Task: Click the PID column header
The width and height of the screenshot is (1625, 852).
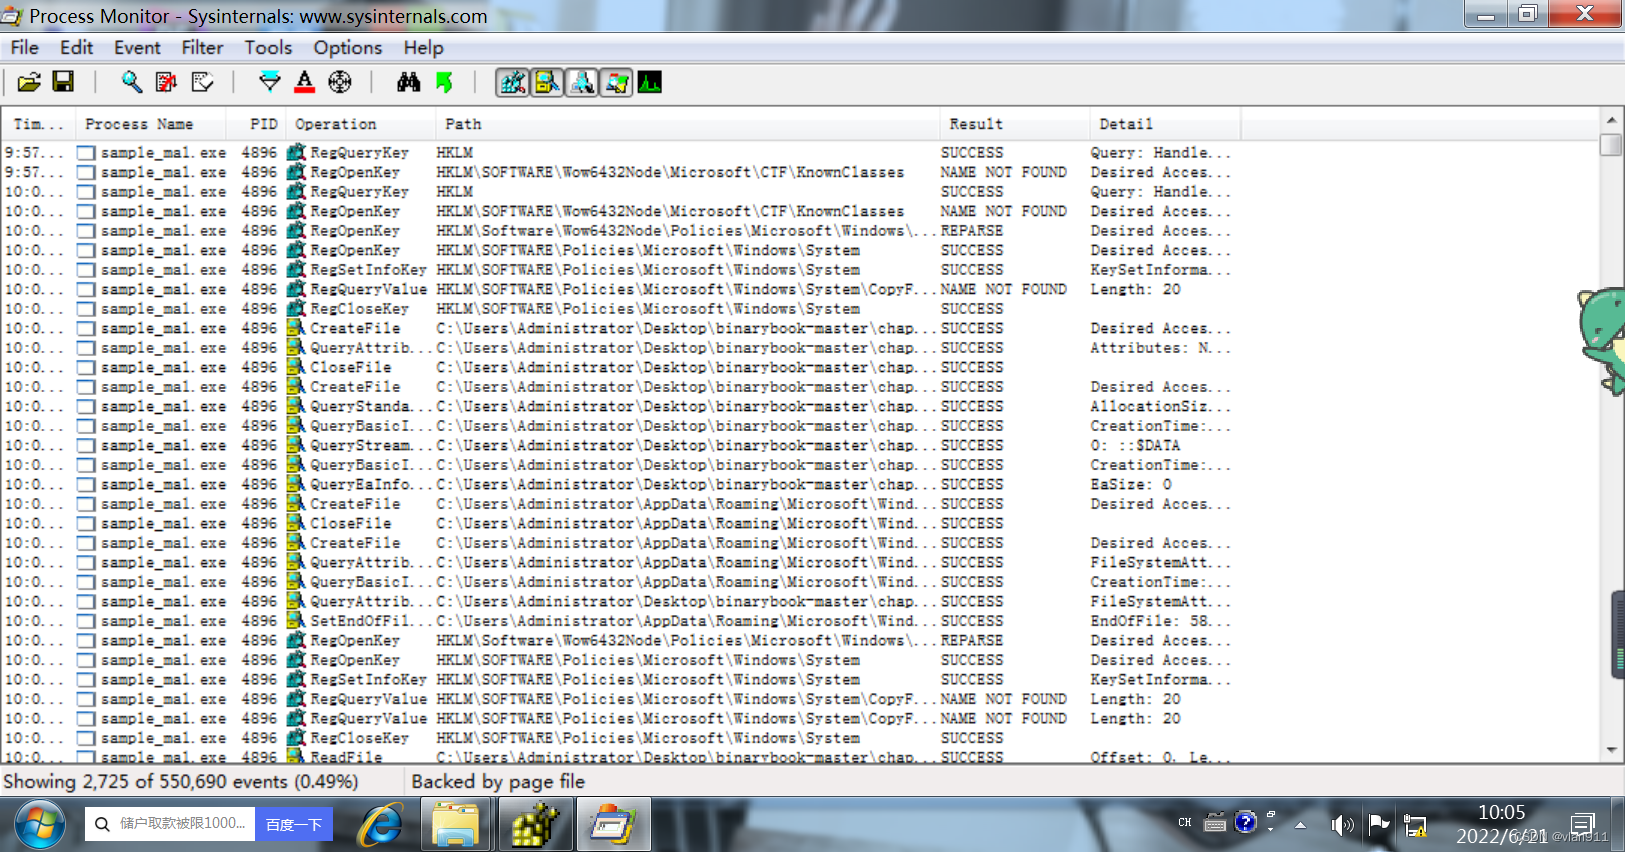Action: click(256, 124)
